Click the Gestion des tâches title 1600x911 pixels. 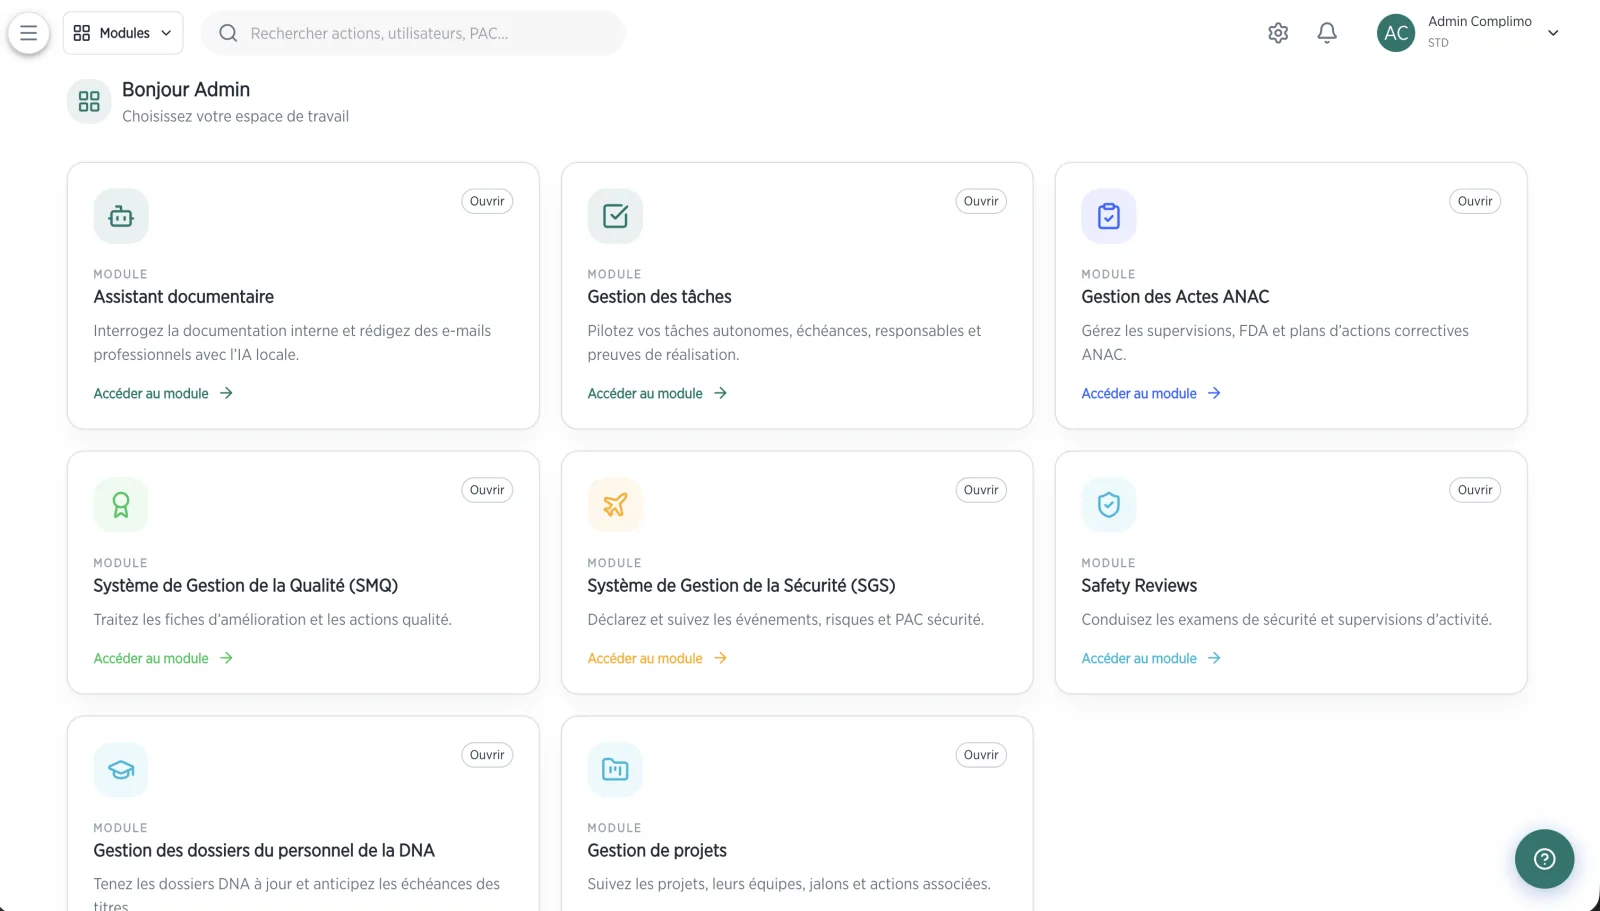click(x=659, y=297)
